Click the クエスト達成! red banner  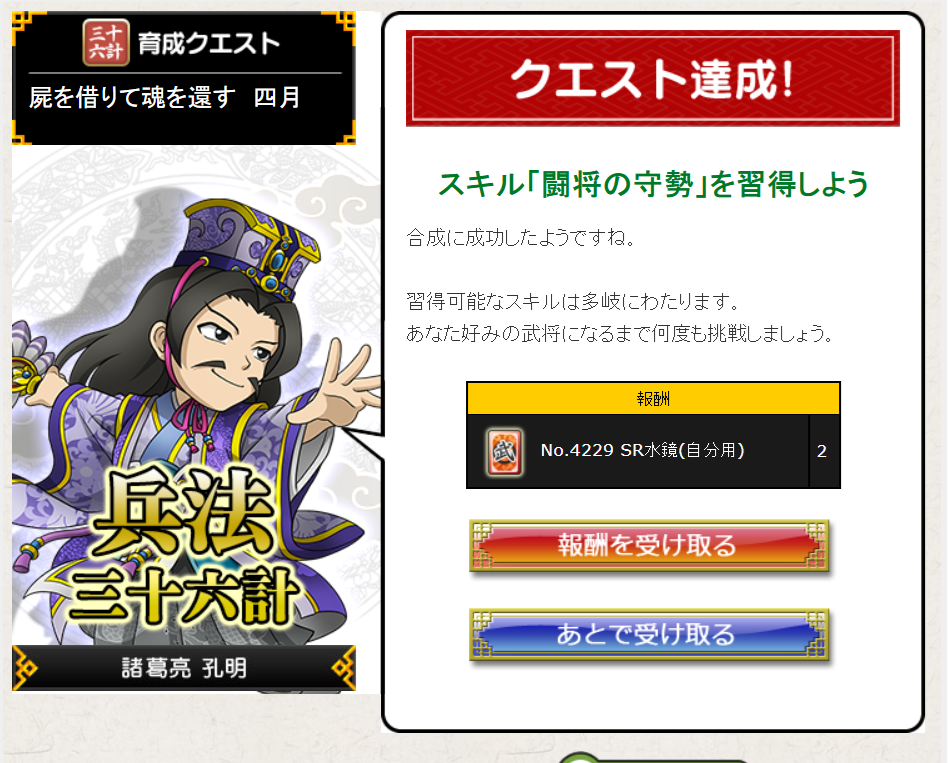652,79
